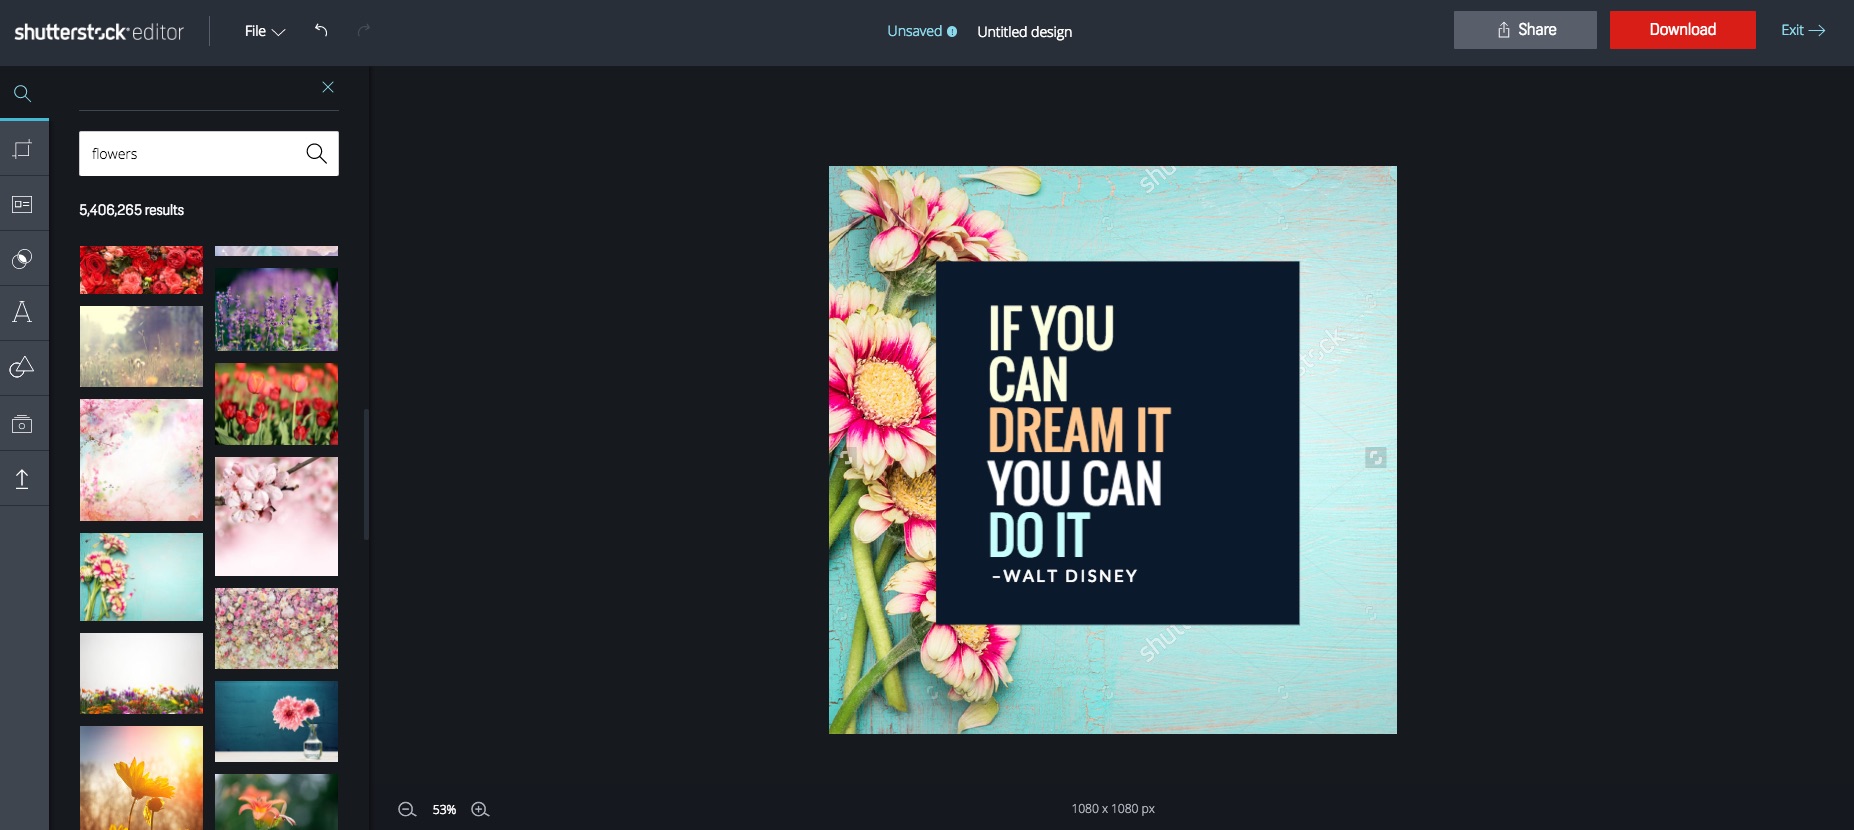Select the pink watercolor blossoms thumbnail
Screen dimensions: 1854x830
click(141, 460)
